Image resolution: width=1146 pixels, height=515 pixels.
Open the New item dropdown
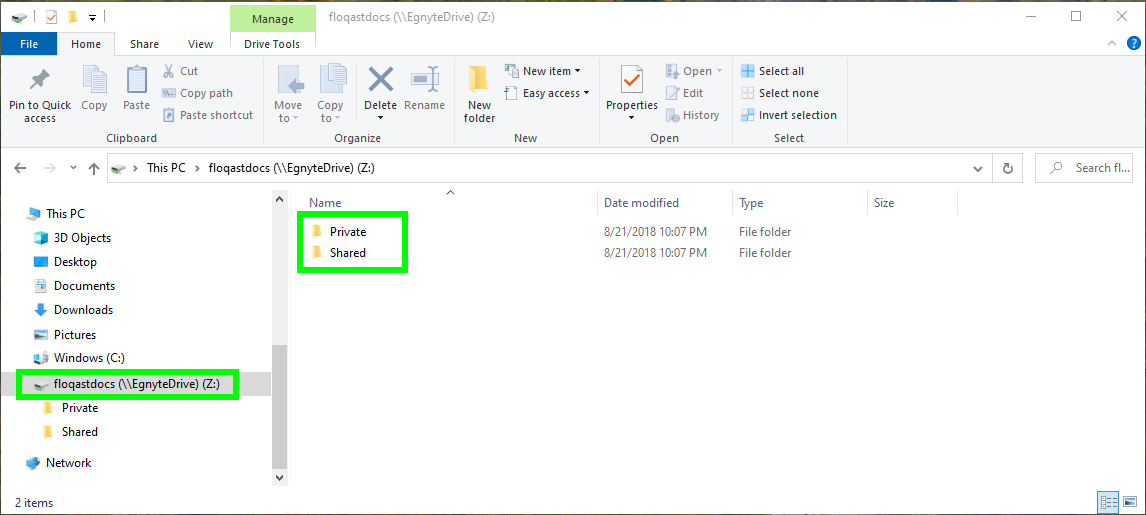(542, 71)
